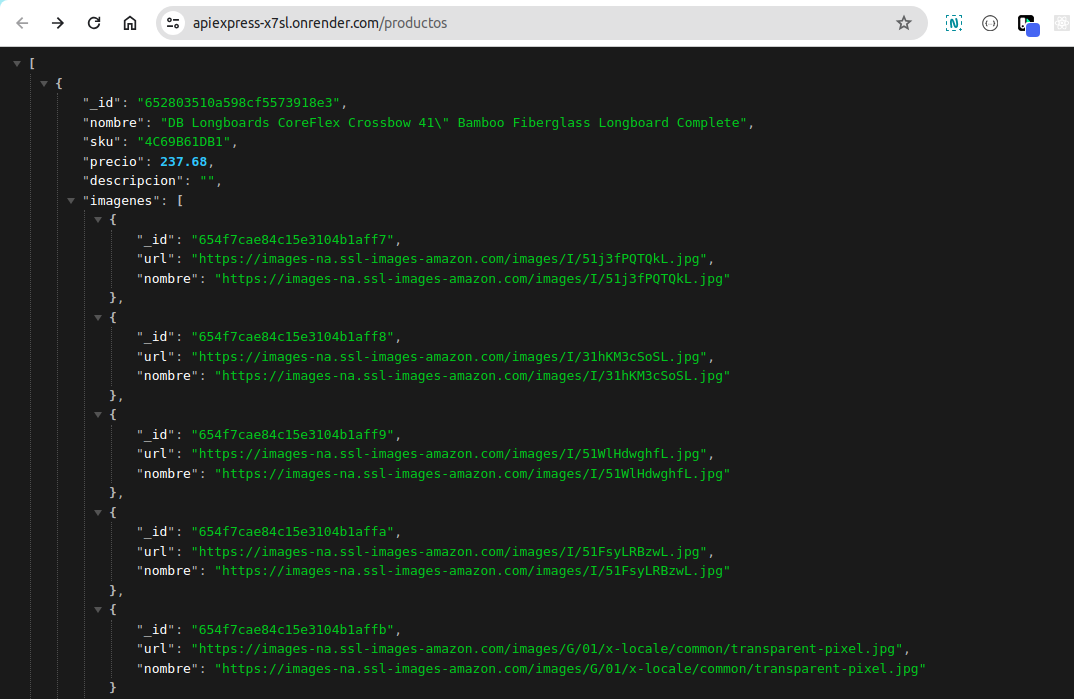Click the product "_id" key label
The image size is (1074, 699).
pyautogui.click(x=101, y=103)
